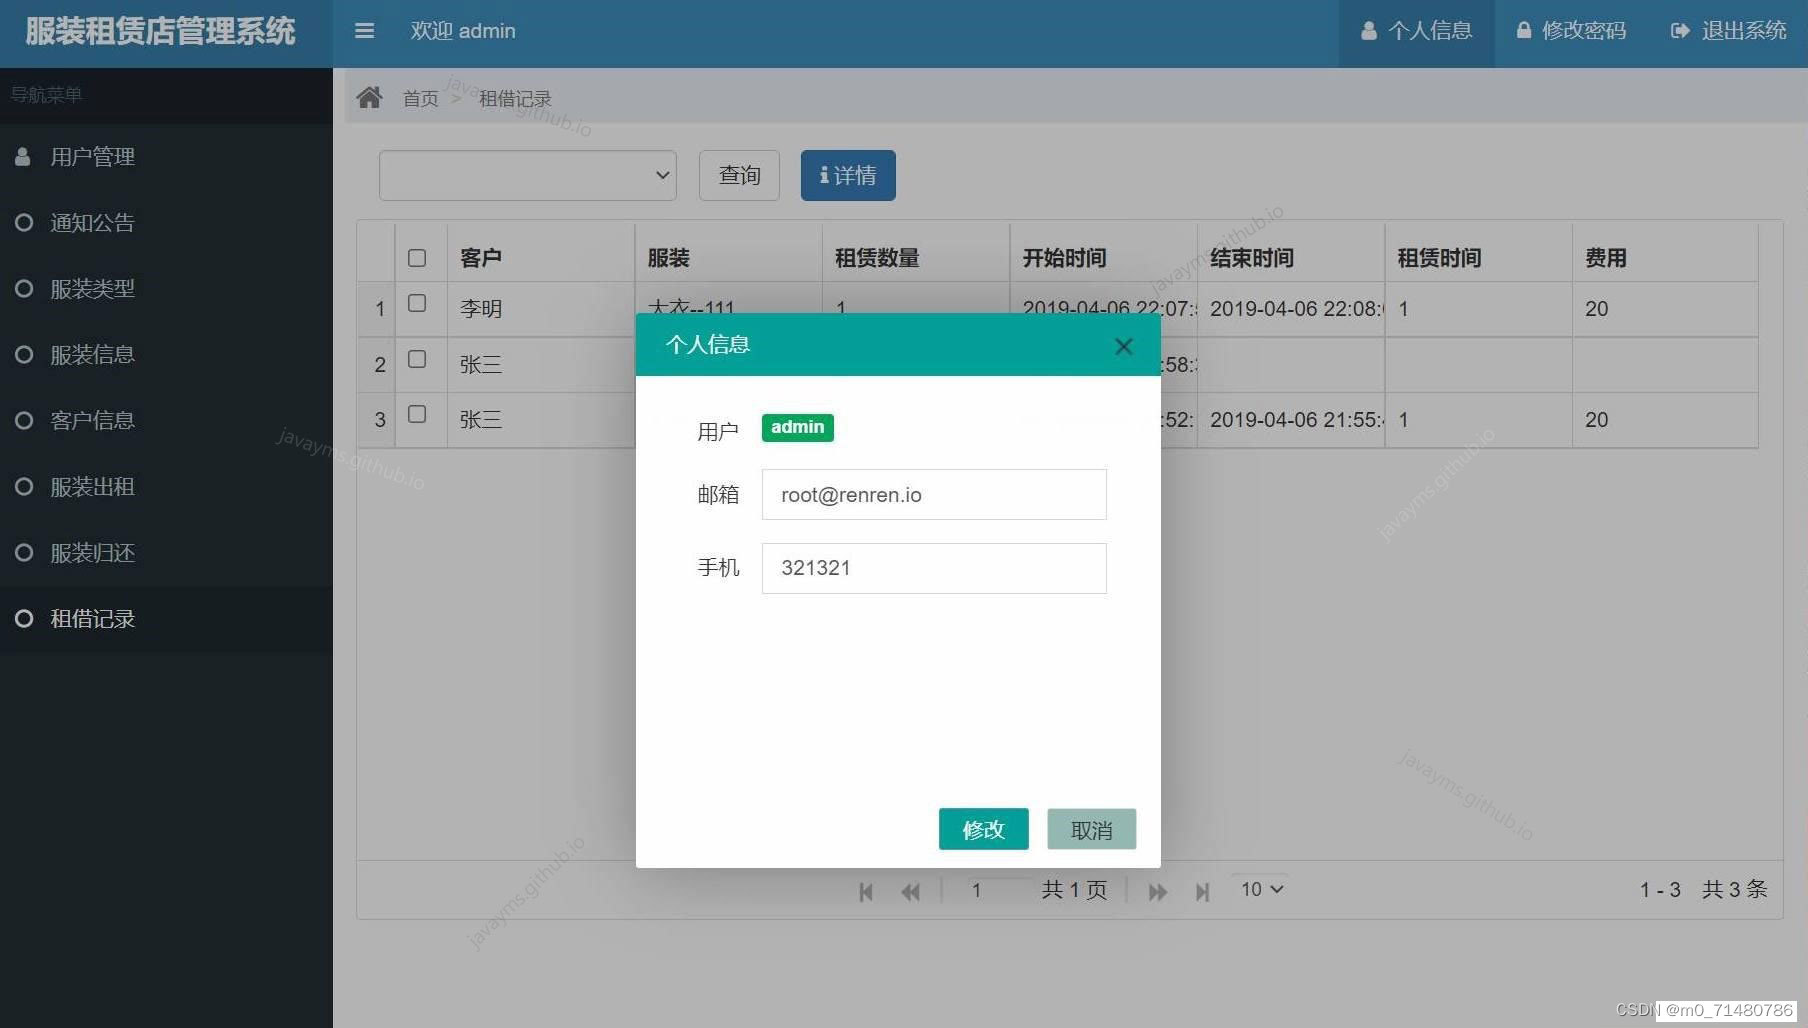The height and width of the screenshot is (1028, 1808).
Task: Click the 详情 button
Action: 848,175
